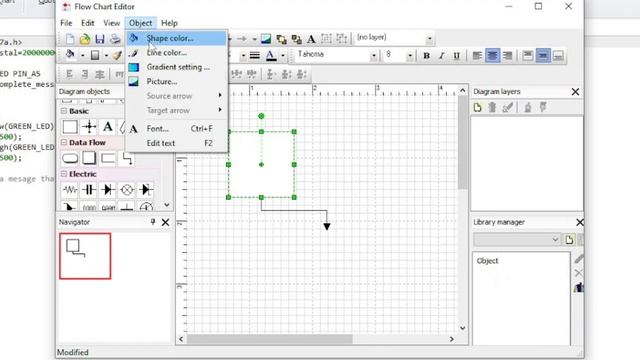
Task: Select the stepped connector shape in Data Flow
Action: click(127, 158)
